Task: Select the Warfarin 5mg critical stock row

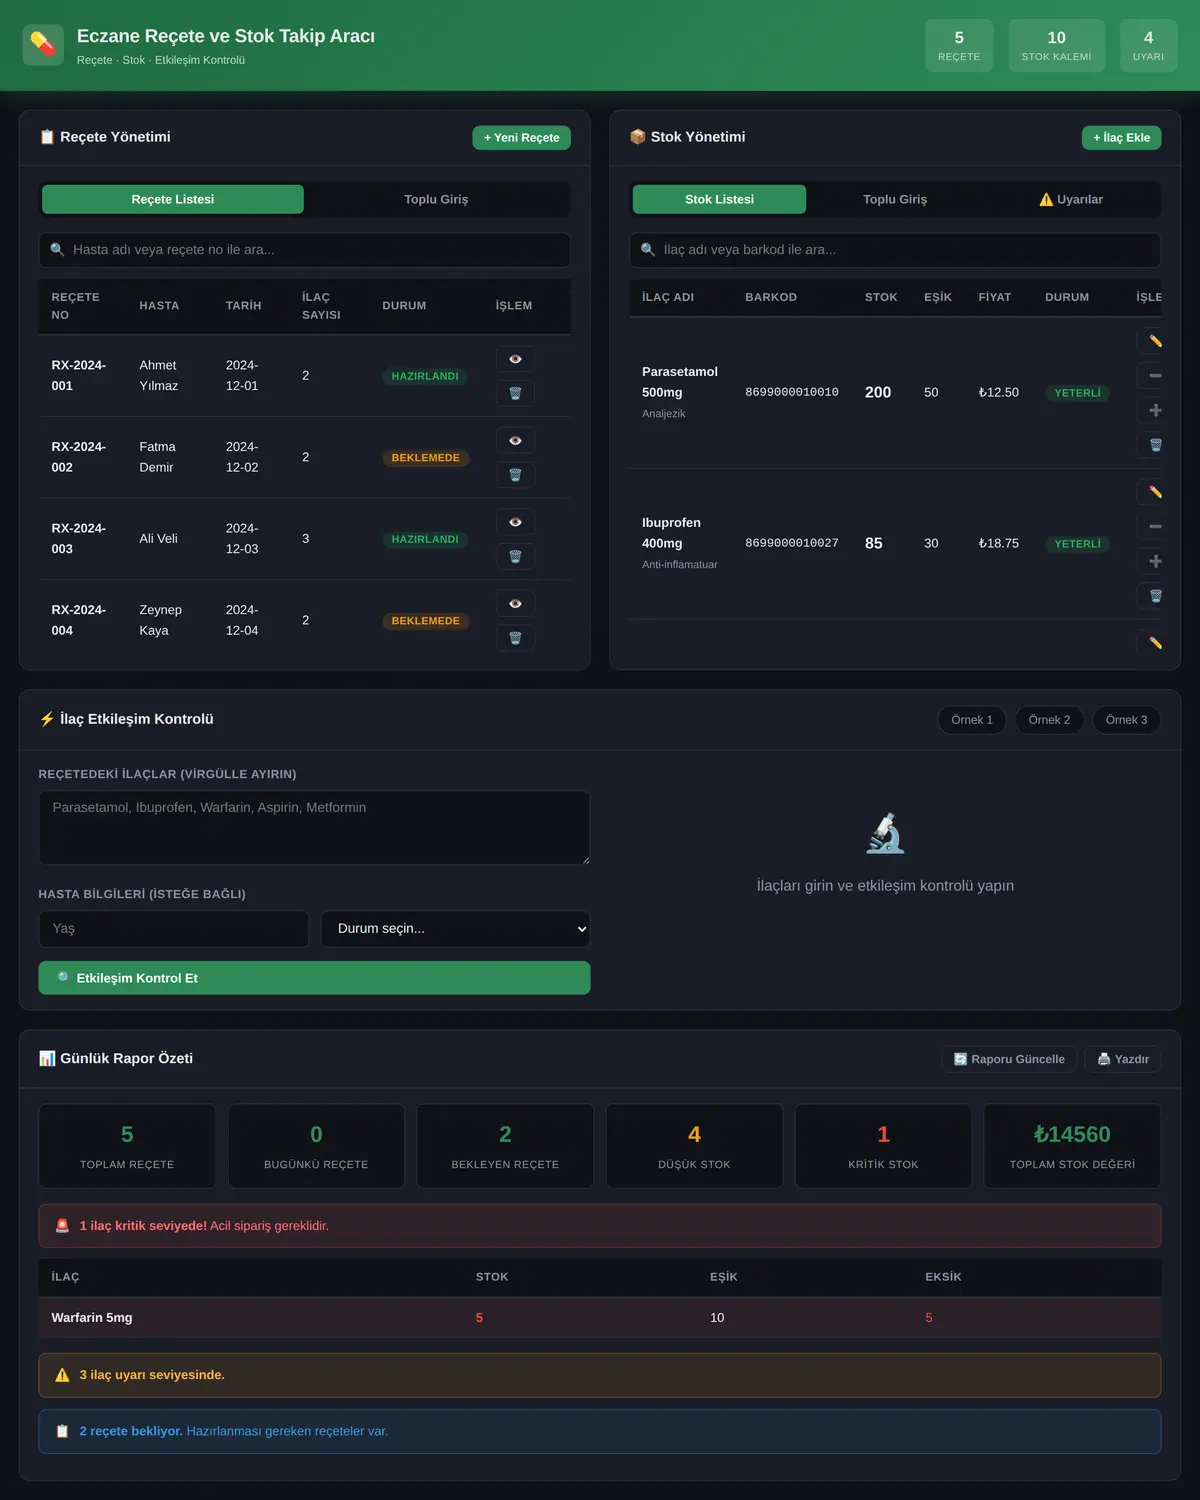Action: click(x=600, y=1318)
